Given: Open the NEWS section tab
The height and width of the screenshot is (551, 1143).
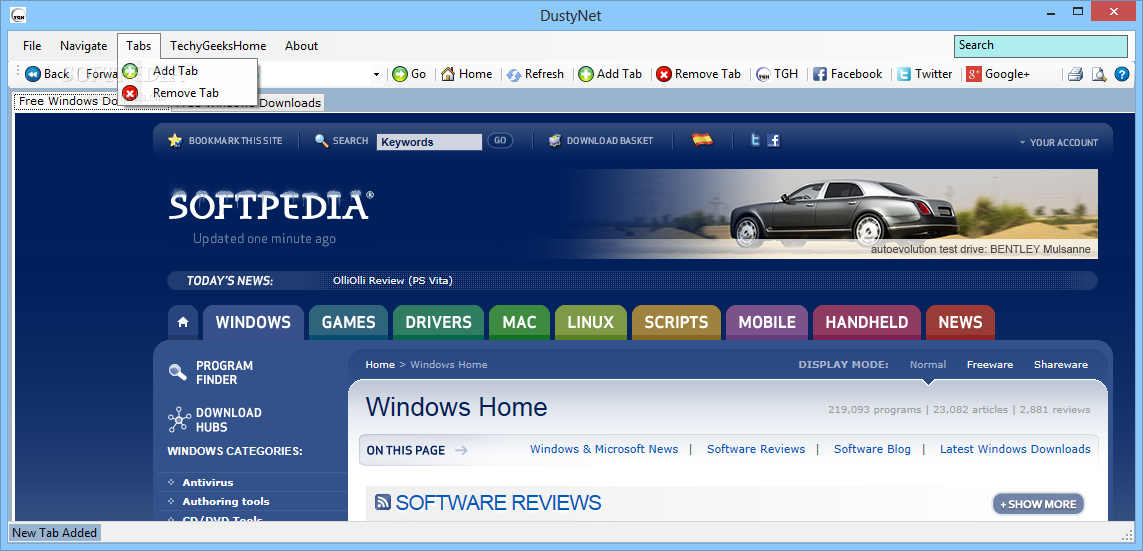Looking at the screenshot, I should (960, 322).
